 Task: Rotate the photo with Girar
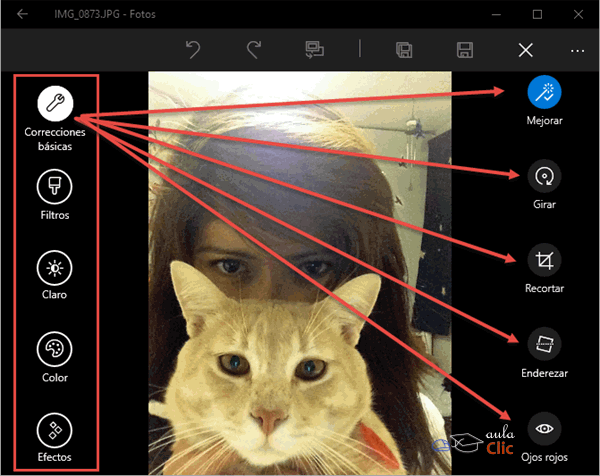(x=545, y=175)
